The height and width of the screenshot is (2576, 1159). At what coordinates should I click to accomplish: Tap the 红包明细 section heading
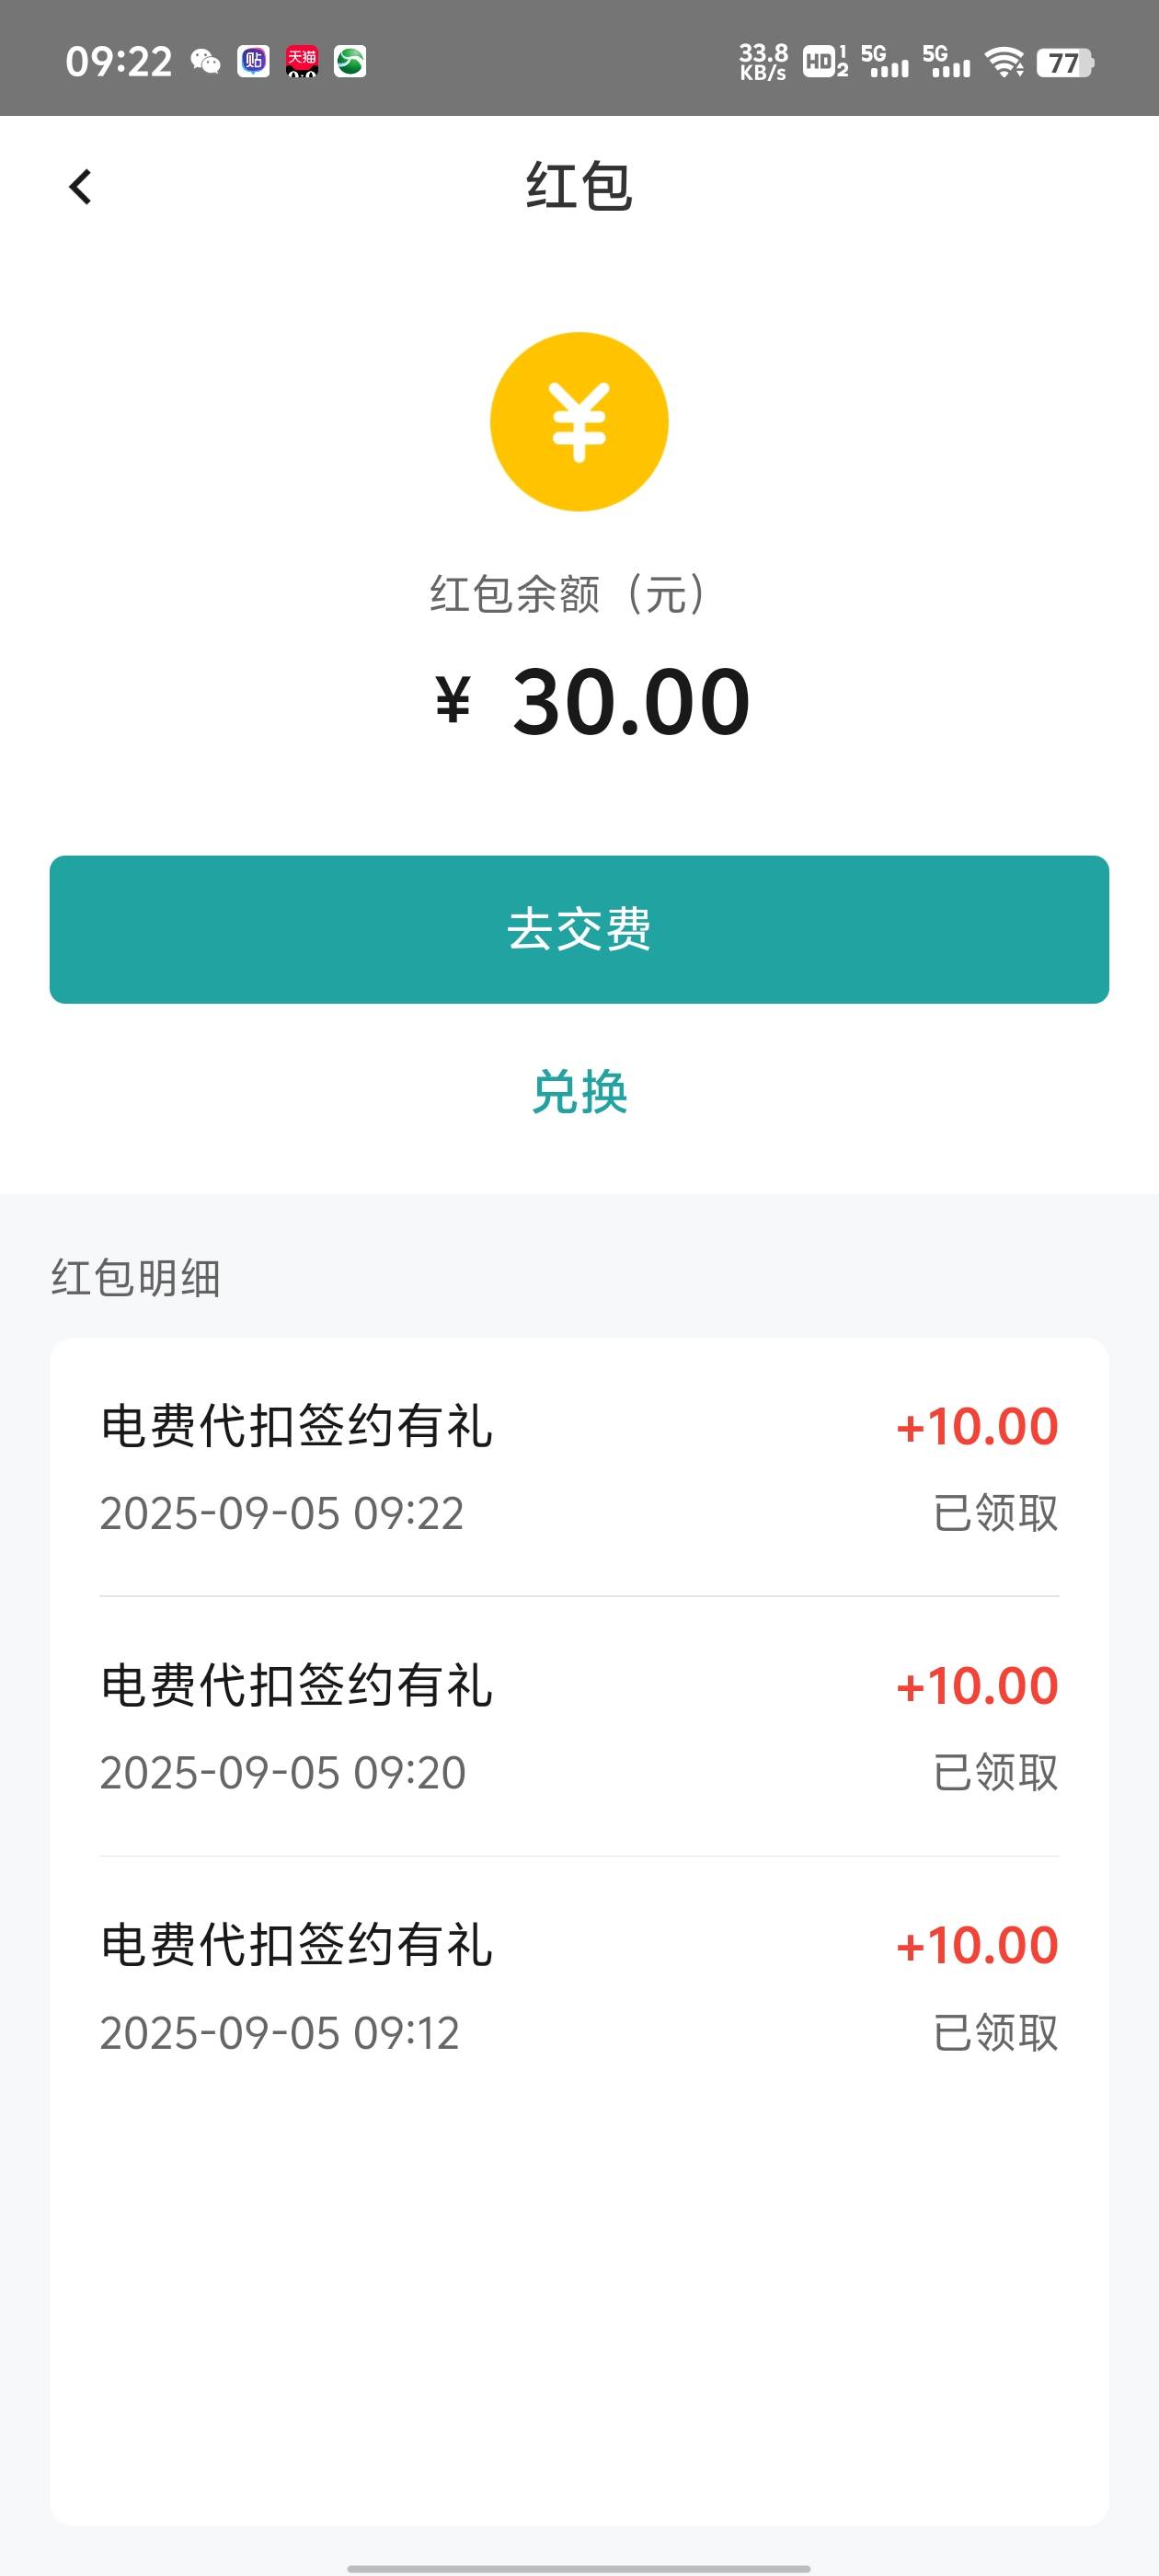coord(136,1278)
